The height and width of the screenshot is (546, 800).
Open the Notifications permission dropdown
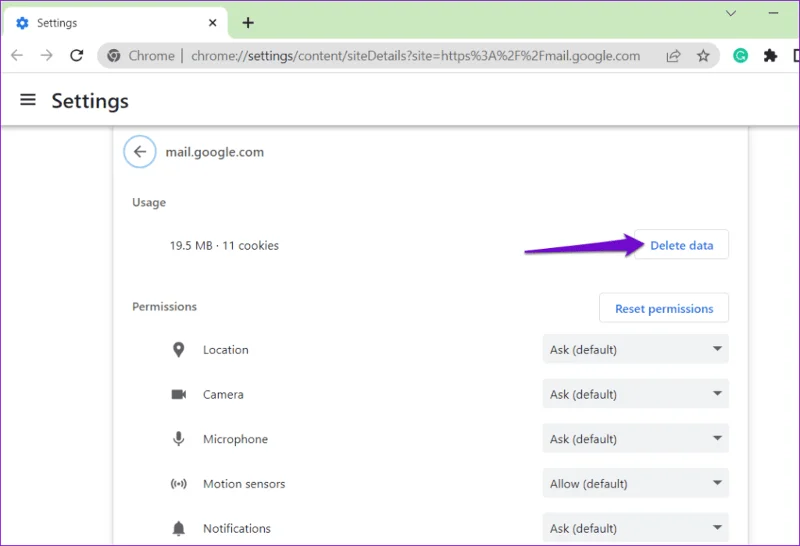[635, 528]
